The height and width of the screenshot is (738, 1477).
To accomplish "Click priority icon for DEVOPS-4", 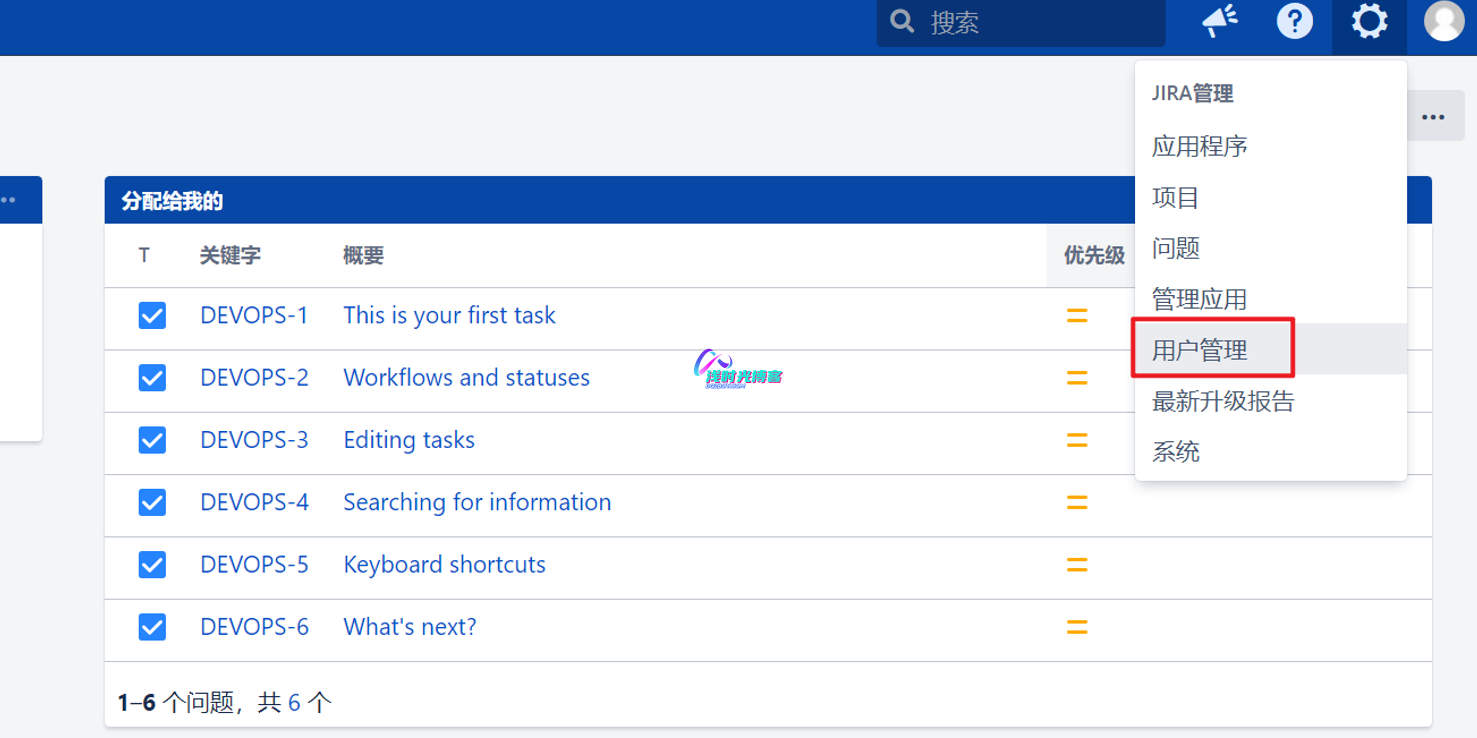I will coord(1077,503).
